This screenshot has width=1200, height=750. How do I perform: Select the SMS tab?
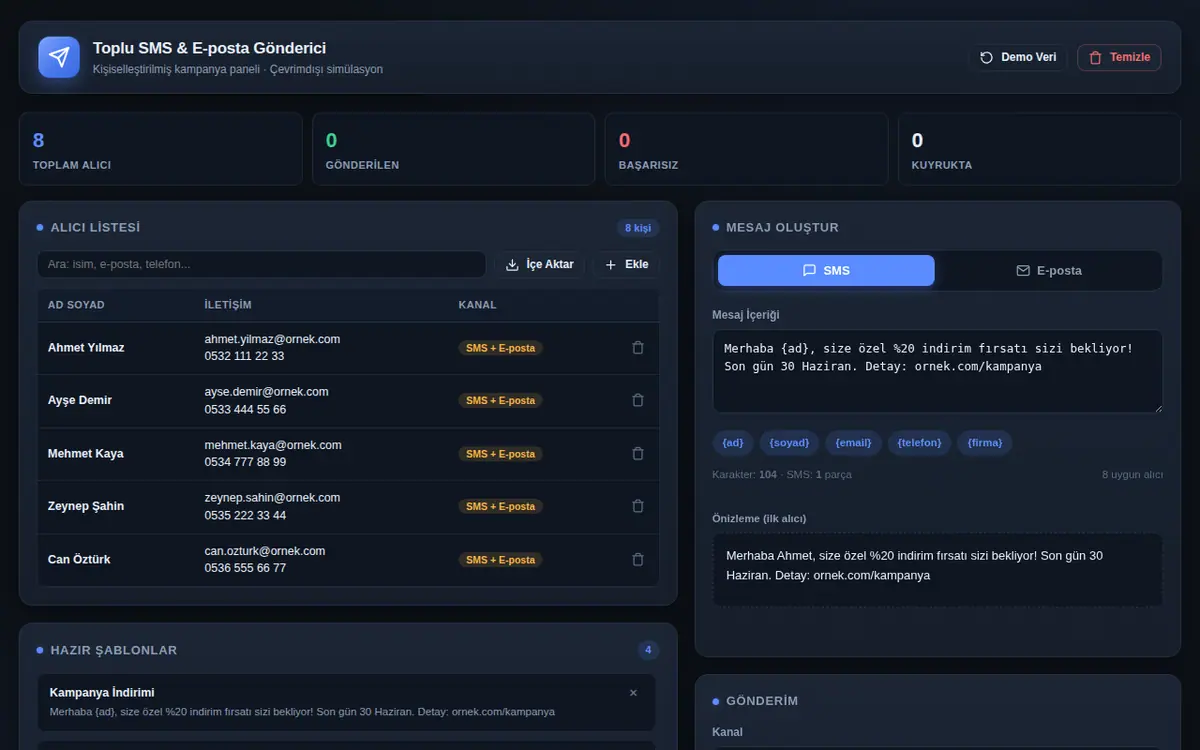tap(826, 270)
